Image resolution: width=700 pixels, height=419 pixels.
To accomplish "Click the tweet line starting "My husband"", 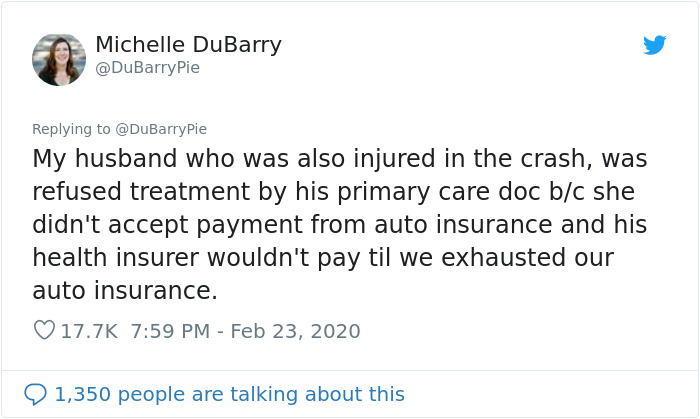I will coord(340,159).
